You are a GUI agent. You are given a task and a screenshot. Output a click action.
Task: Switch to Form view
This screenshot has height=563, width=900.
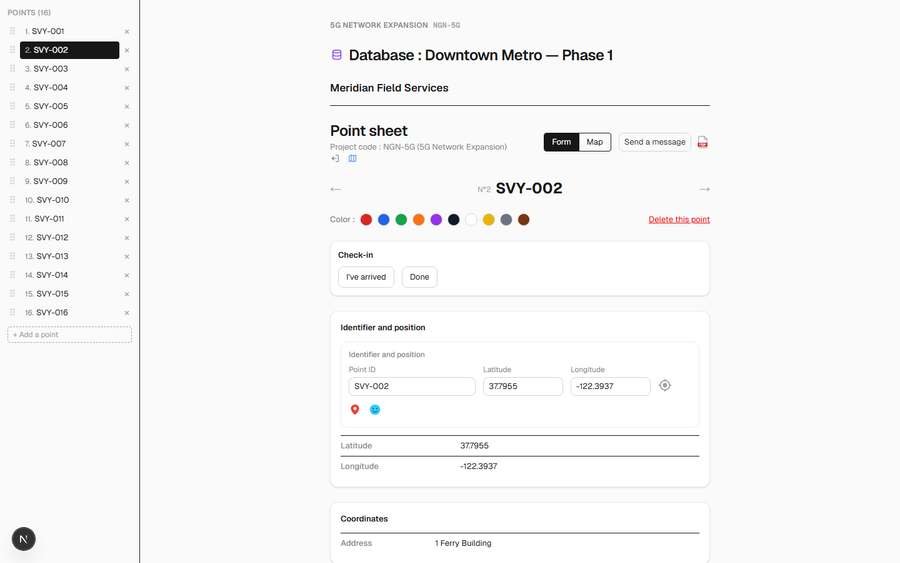point(561,142)
